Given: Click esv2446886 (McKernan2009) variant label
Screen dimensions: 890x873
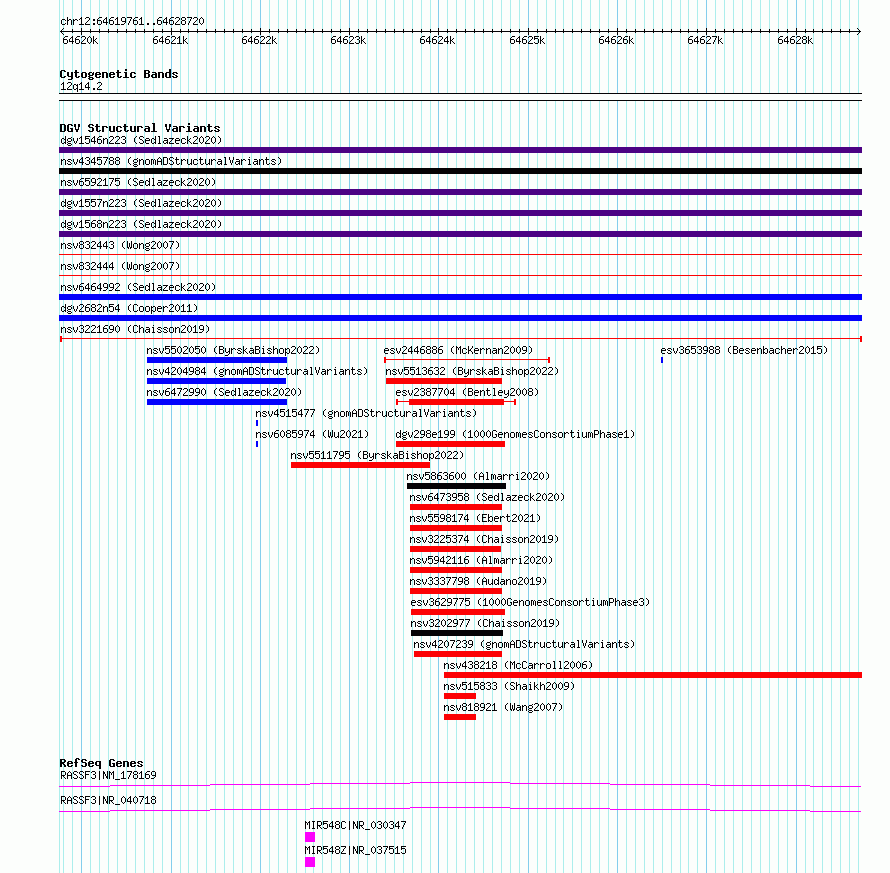Looking at the screenshot, I should (x=458, y=350).
